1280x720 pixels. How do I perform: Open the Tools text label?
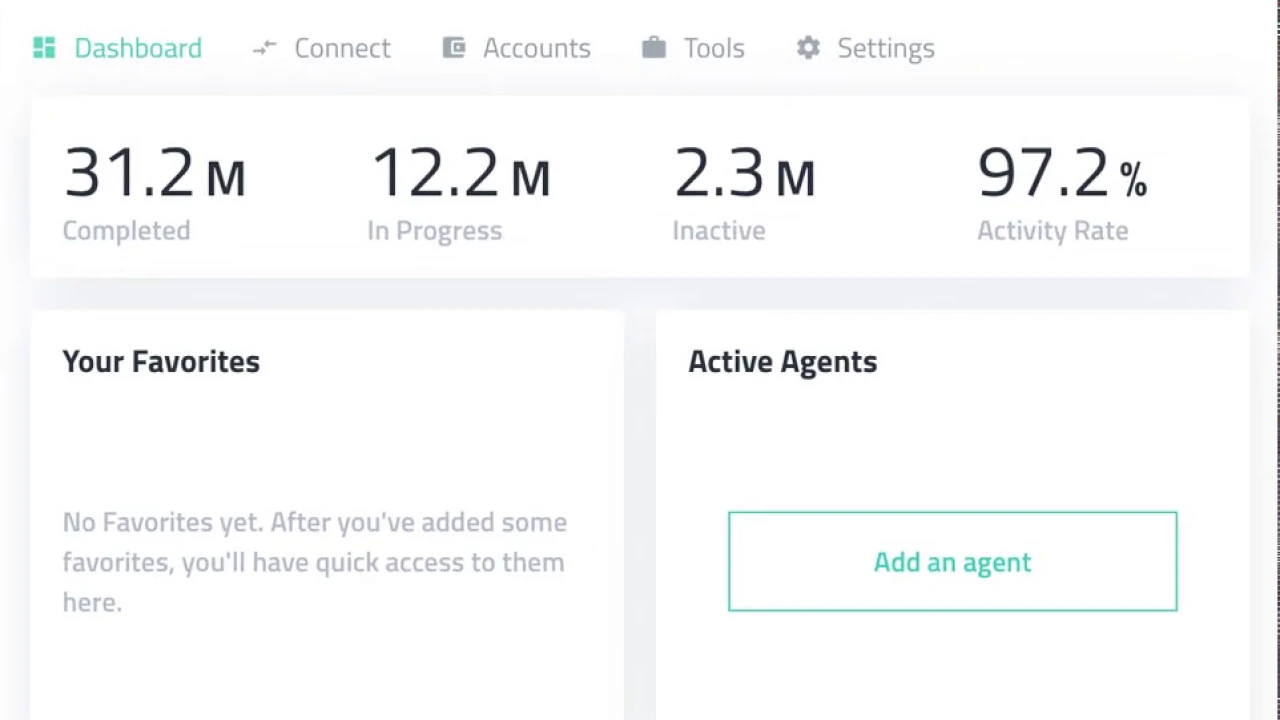pyautogui.click(x=714, y=48)
